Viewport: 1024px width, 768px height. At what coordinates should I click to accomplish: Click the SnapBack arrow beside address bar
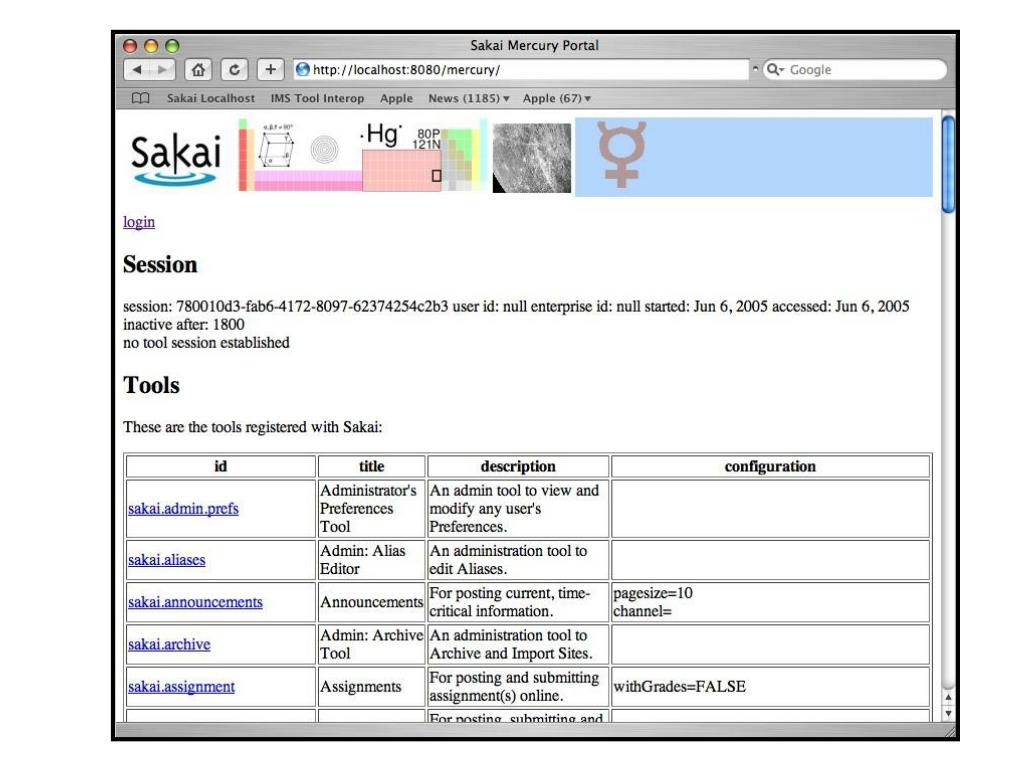pyautogui.click(x=755, y=68)
